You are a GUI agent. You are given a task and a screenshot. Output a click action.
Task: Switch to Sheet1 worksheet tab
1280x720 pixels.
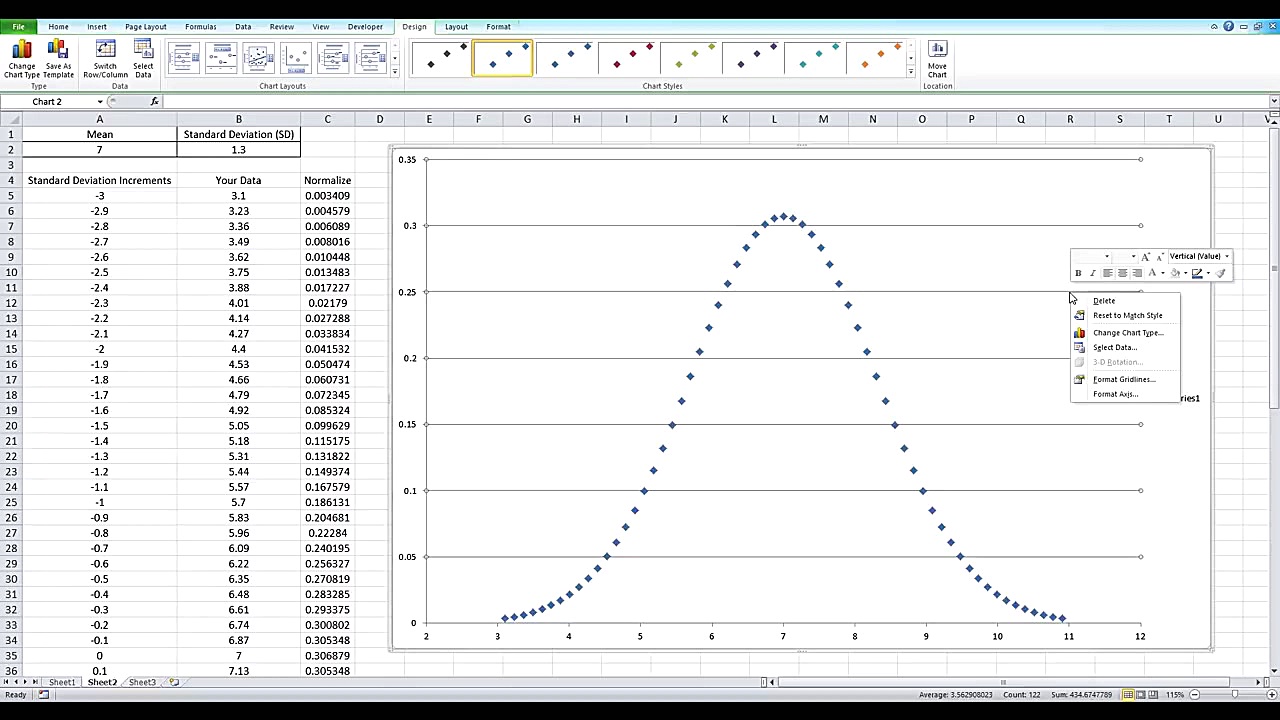click(x=62, y=682)
